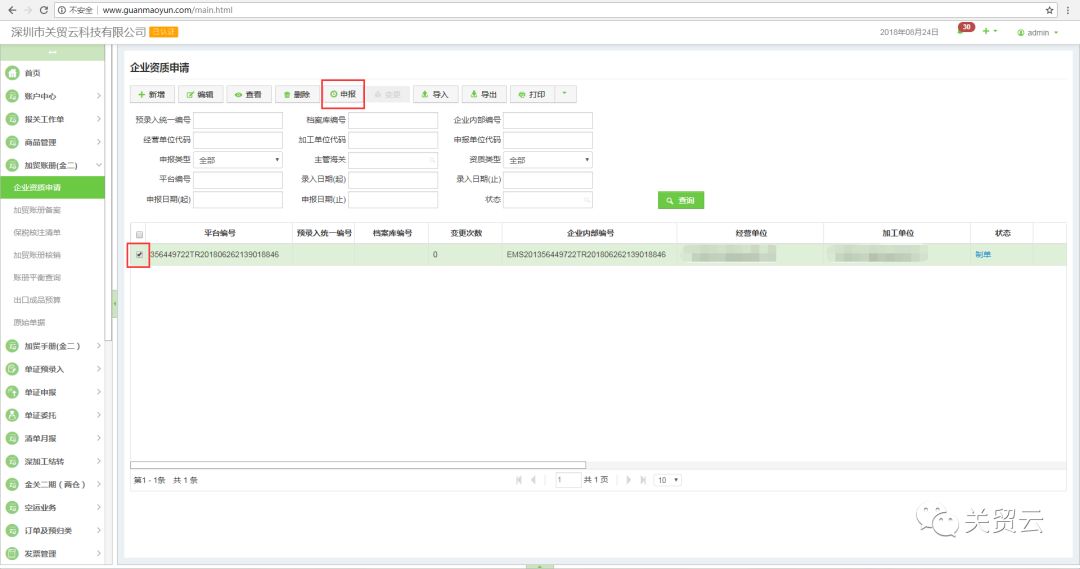Click the page number input box
1080x569 pixels.
(568, 479)
